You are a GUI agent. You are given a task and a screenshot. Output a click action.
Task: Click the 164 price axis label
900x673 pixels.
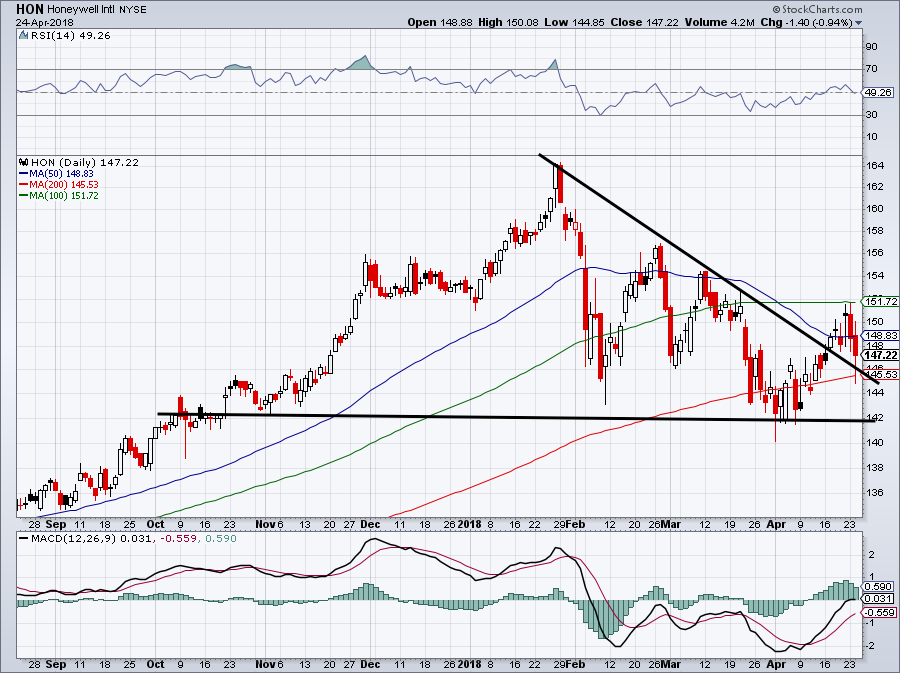875,166
